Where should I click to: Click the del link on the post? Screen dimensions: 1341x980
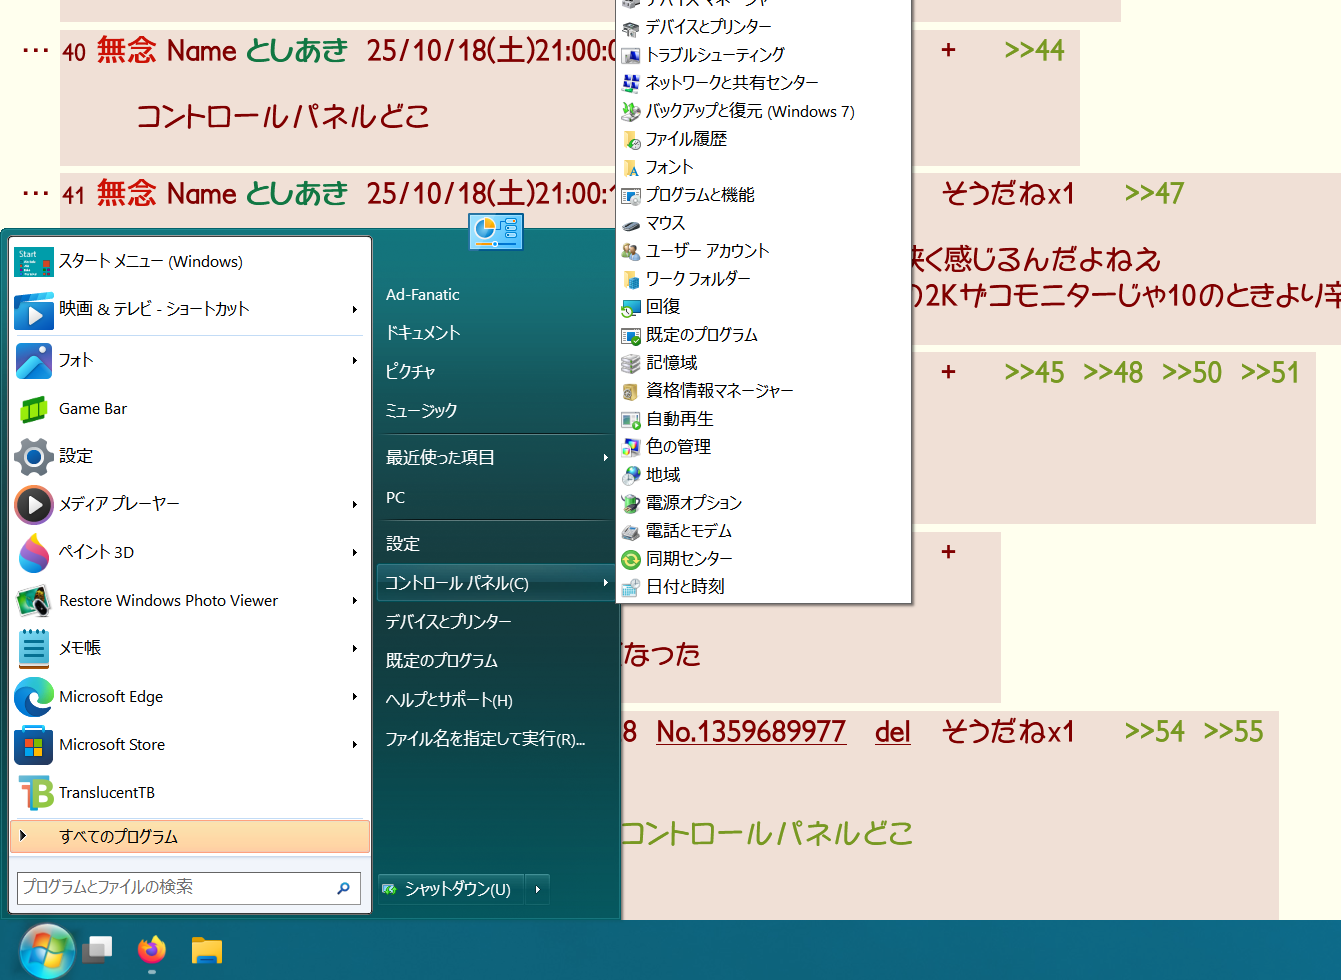[892, 732]
